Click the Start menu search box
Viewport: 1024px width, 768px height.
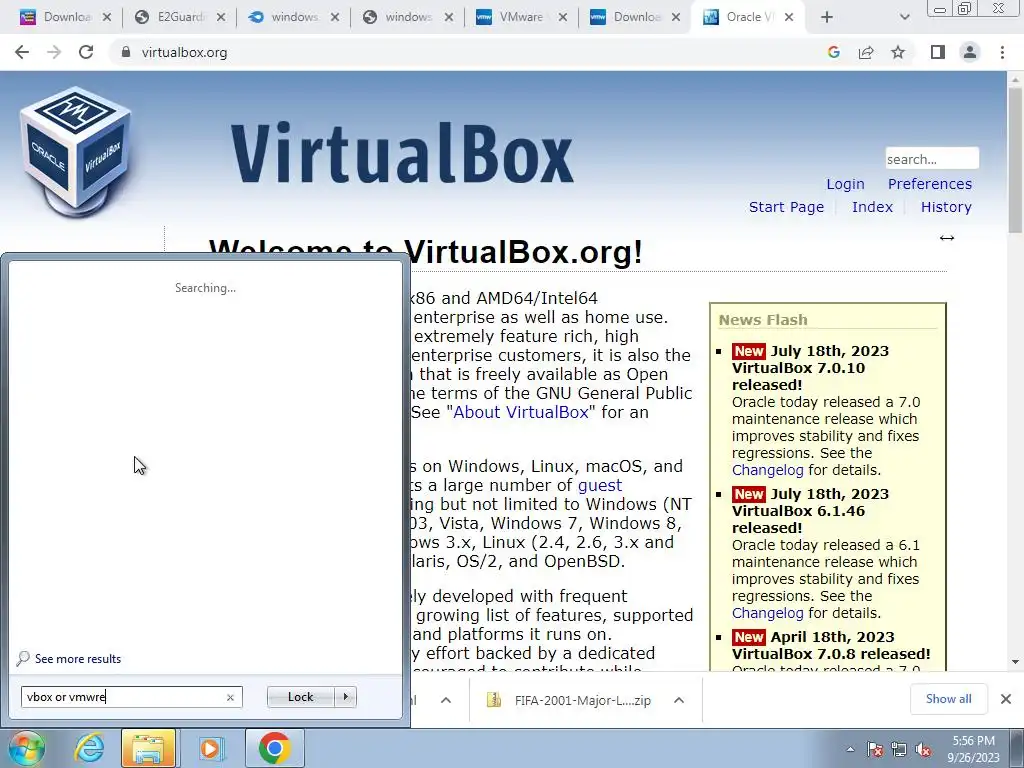(131, 697)
